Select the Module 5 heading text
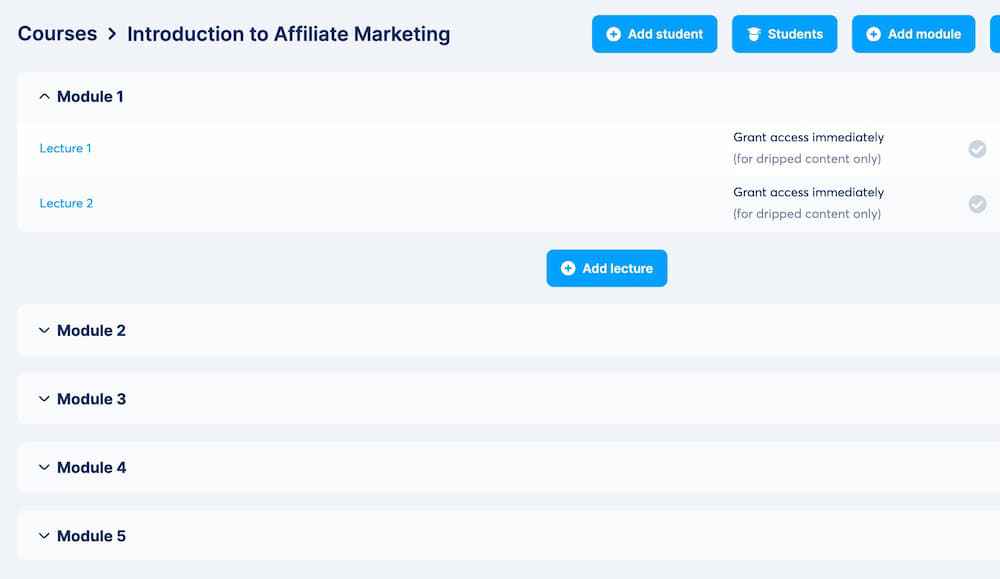The width and height of the screenshot is (1000, 579). tap(91, 536)
